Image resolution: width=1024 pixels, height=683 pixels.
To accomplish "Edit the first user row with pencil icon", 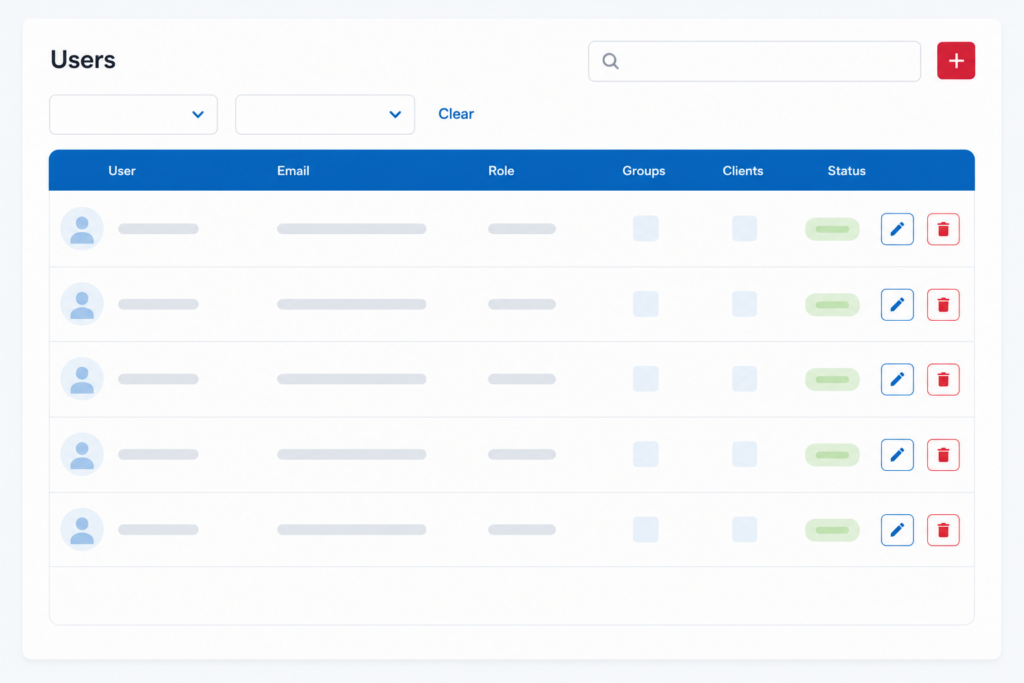I will 897,229.
